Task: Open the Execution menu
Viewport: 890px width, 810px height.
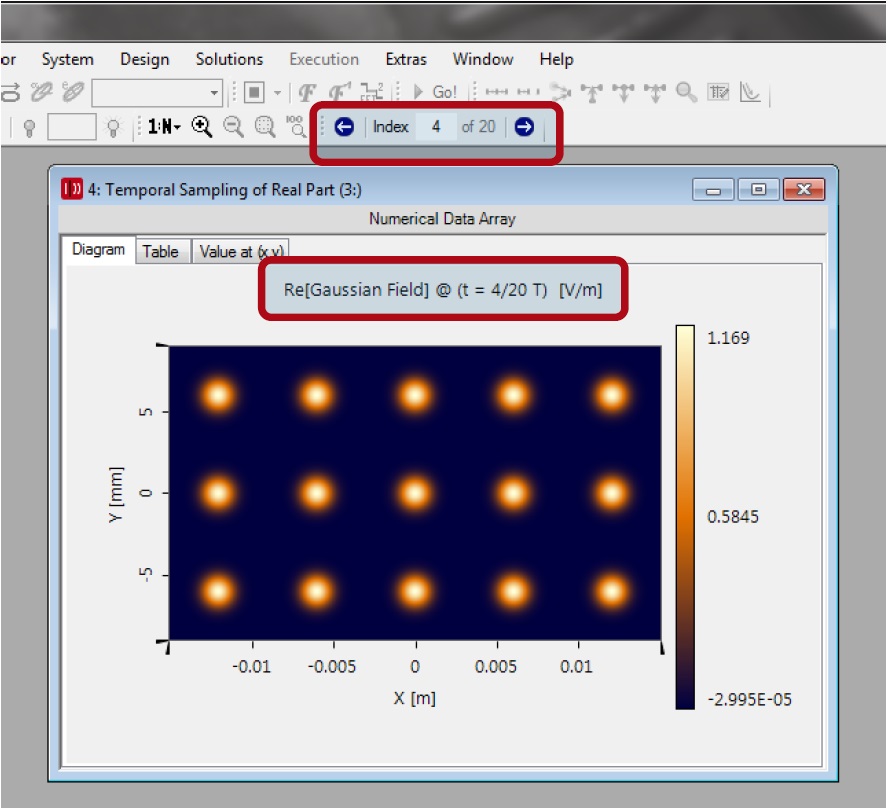Action: 324,59
